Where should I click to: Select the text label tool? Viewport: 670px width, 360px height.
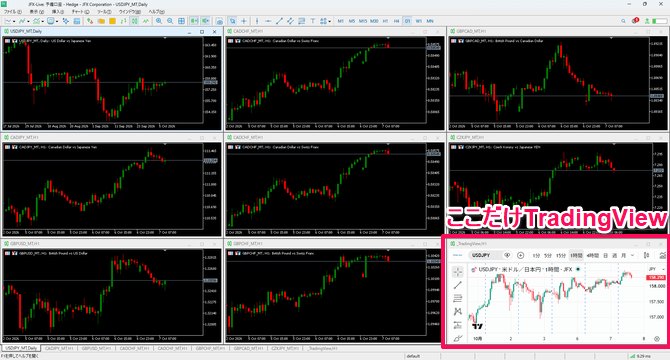[313, 21]
